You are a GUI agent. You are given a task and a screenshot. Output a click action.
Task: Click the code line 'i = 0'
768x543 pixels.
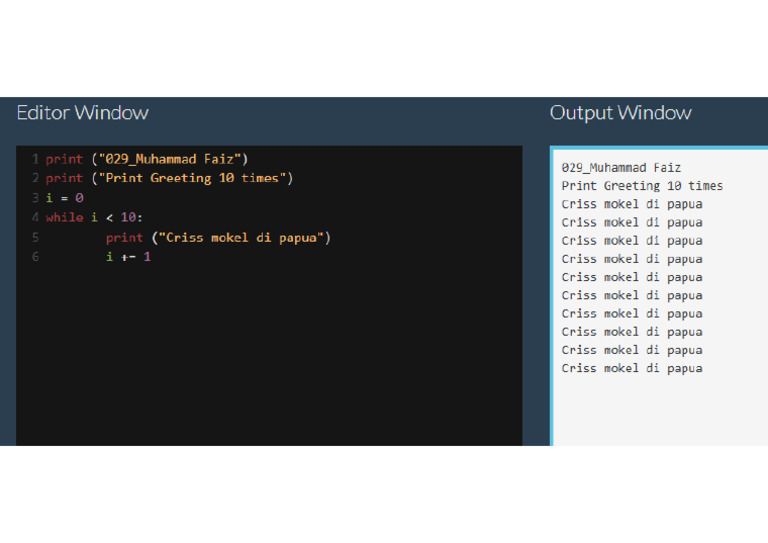click(65, 198)
